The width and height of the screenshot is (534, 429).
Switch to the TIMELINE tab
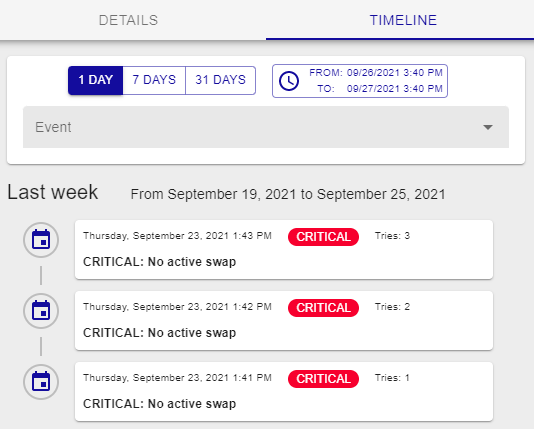pyautogui.click(x=403, y=20)
